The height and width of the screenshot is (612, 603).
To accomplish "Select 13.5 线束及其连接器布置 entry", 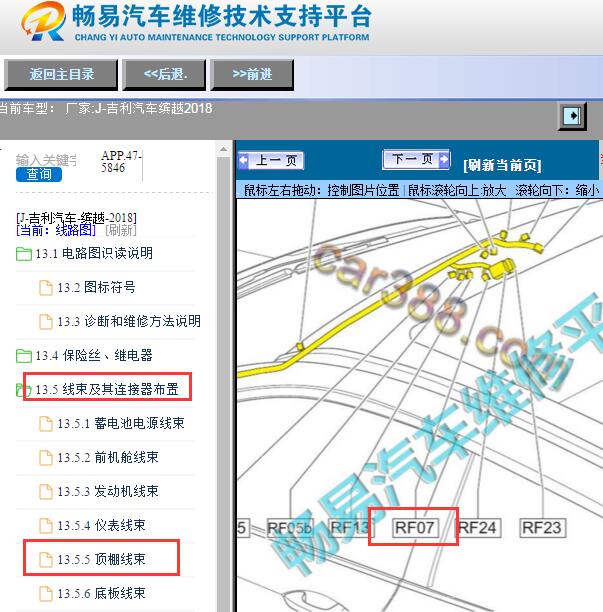I will 107,390.
